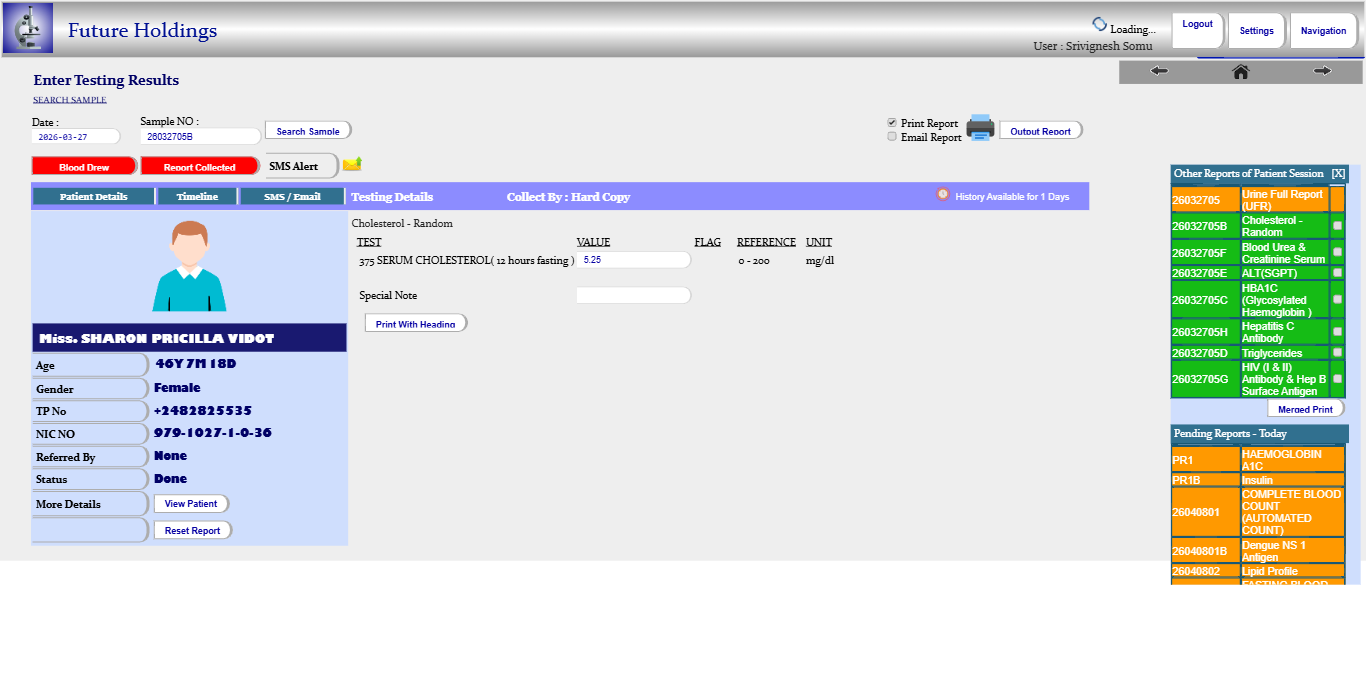Click the forward arrow navigation icon
1366x688 pixels.
[1322, 71]
